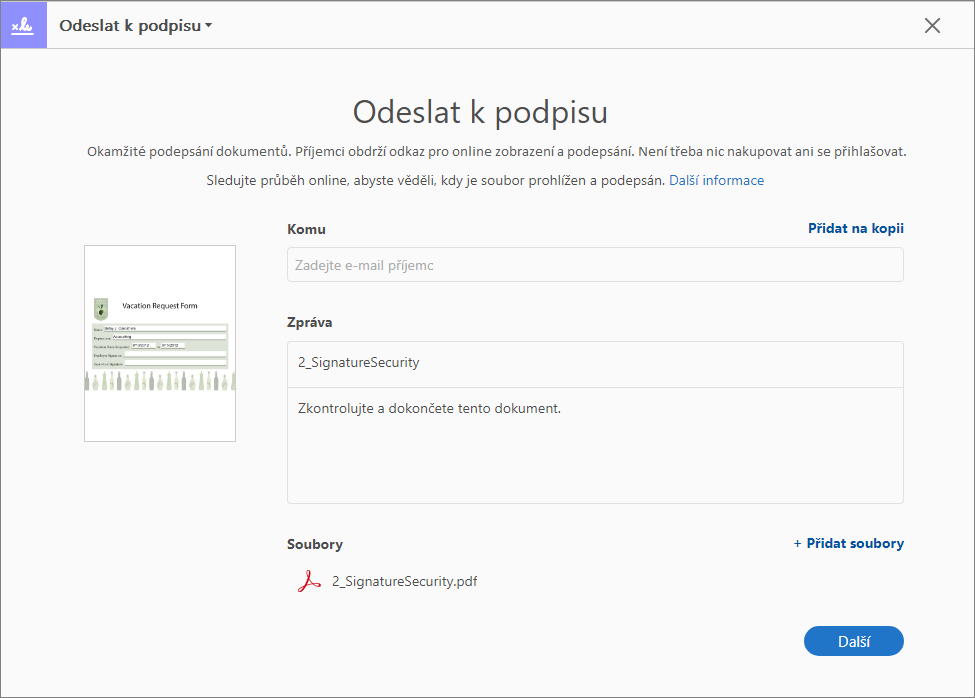The width and height of the screenshot is (975, 698).
Task: Click the 2_SignatureSecurity subject field
Action: click(595, 363)
